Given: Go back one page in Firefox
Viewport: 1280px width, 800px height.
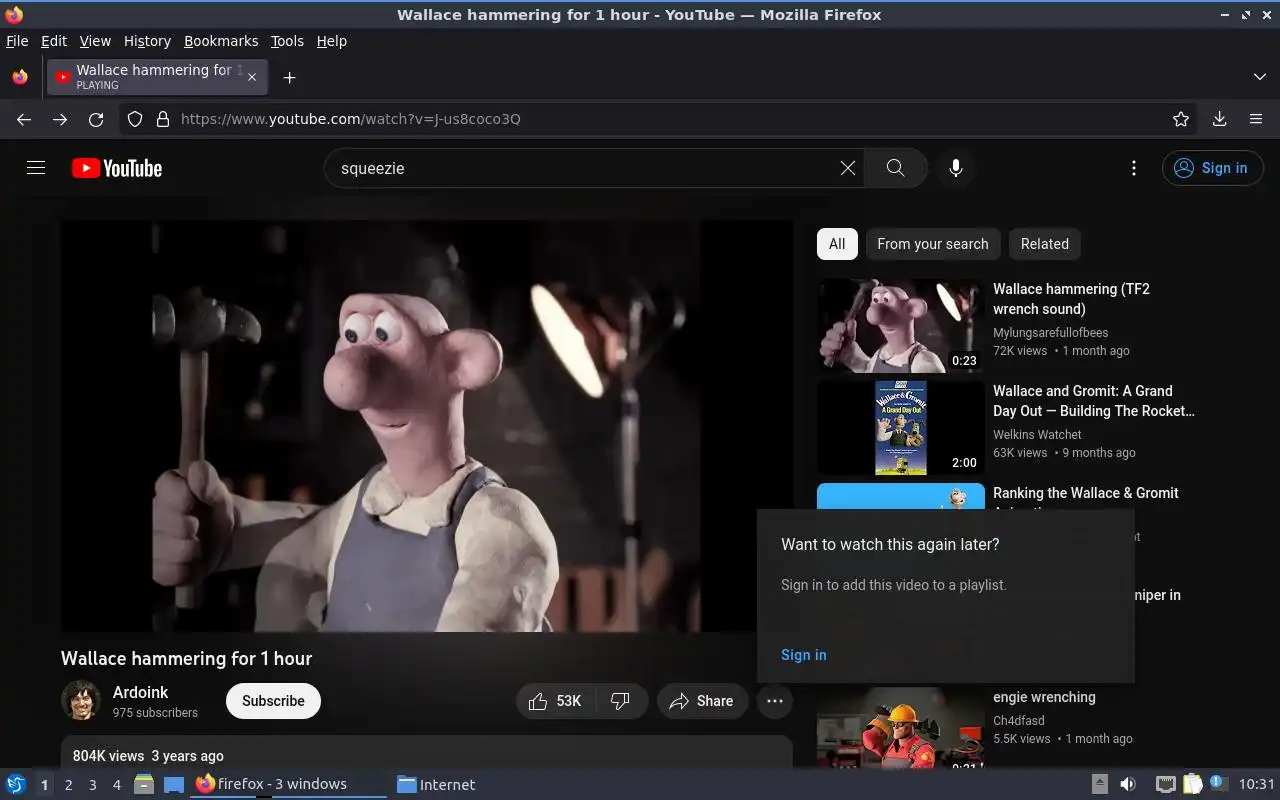Looking at the screenshot, I should click(24, 119).
